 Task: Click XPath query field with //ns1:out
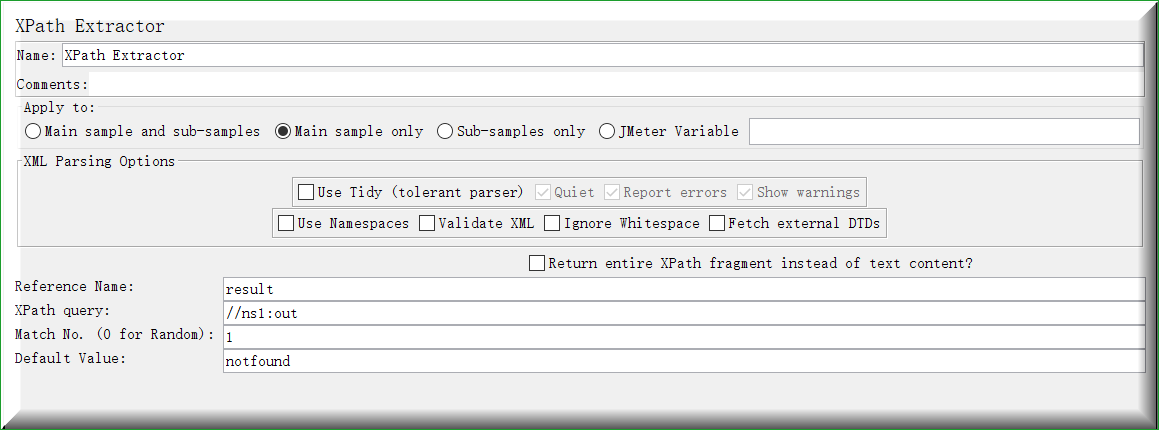[684, 313]
